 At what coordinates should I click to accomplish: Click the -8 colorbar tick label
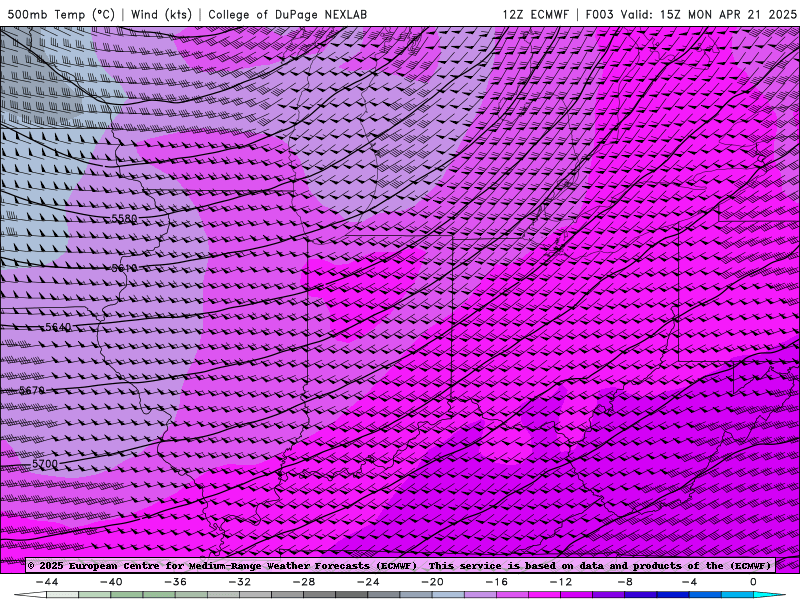pyautogui.click(x=625, y=582)
